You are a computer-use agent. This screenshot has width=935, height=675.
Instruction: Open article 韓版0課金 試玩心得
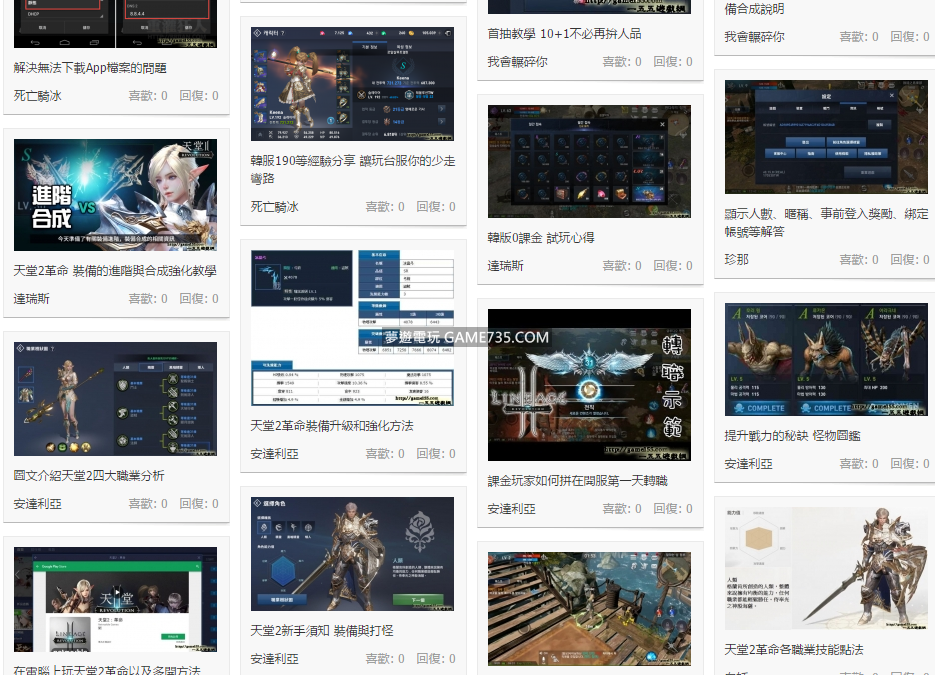pyautogui.click(x=541, y=238)
